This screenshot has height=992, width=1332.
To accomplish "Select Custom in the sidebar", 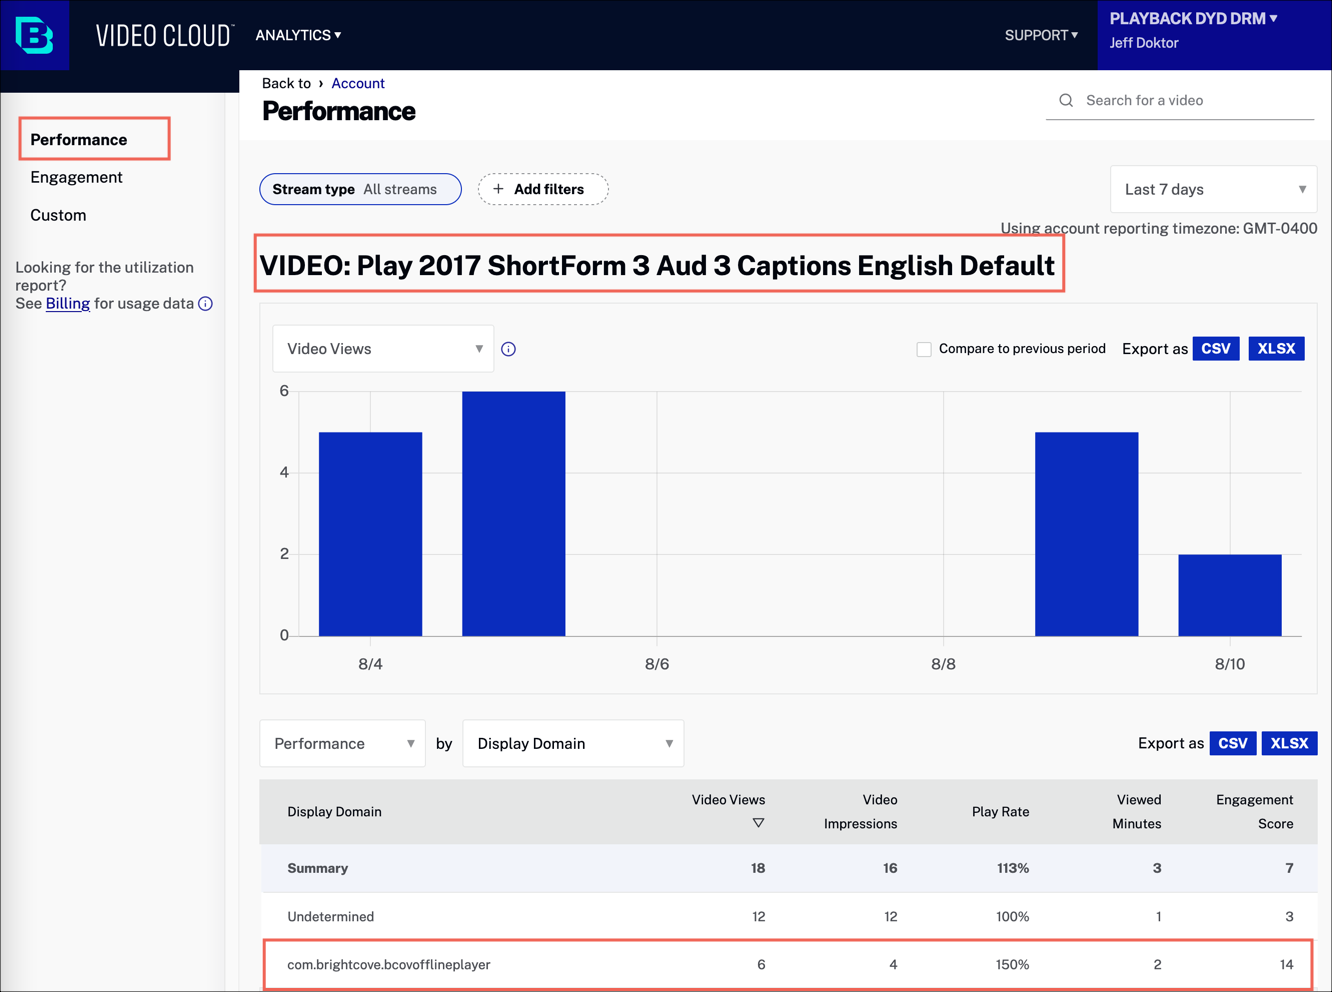I will point(58,215).
